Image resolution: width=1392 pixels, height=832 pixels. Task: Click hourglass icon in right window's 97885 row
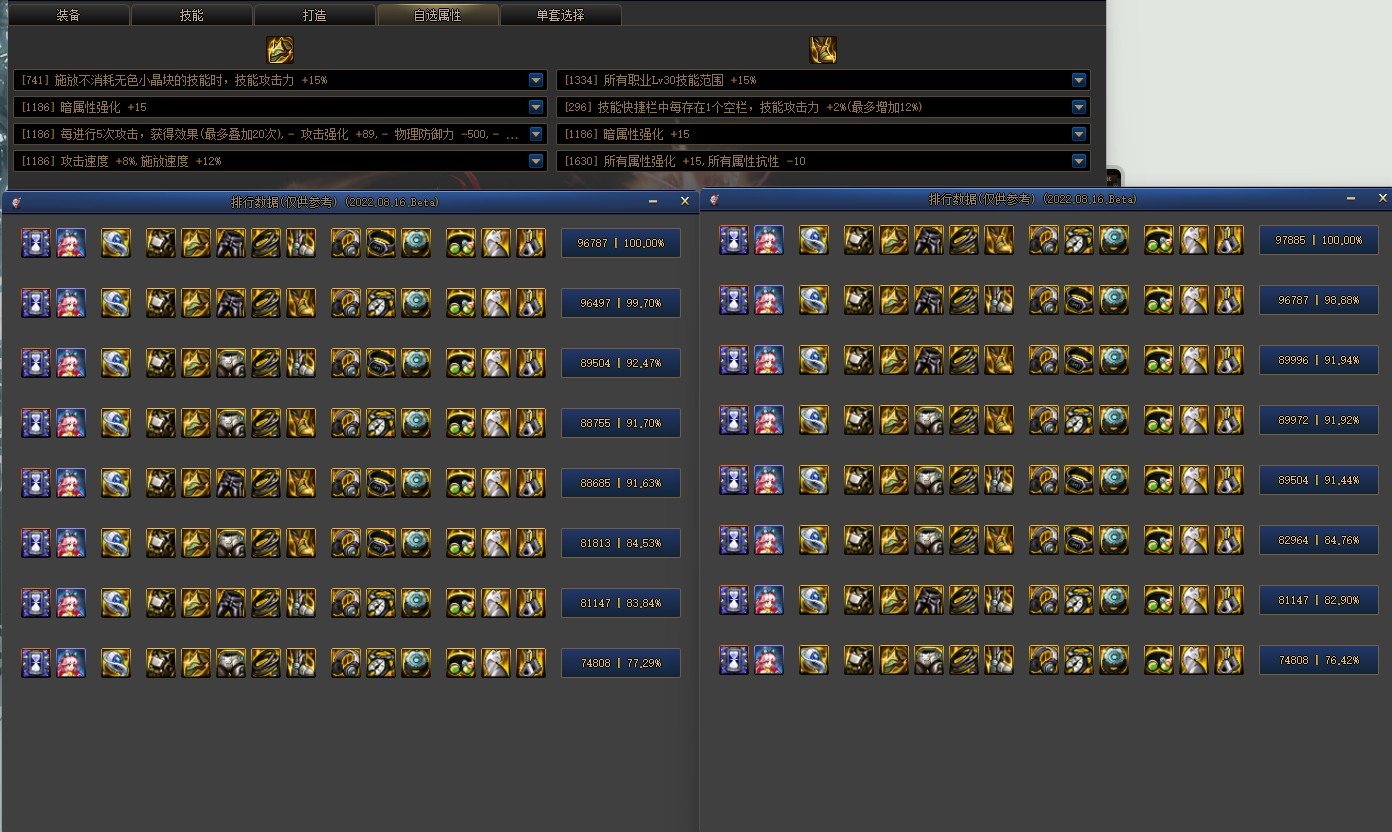(734, 240)
